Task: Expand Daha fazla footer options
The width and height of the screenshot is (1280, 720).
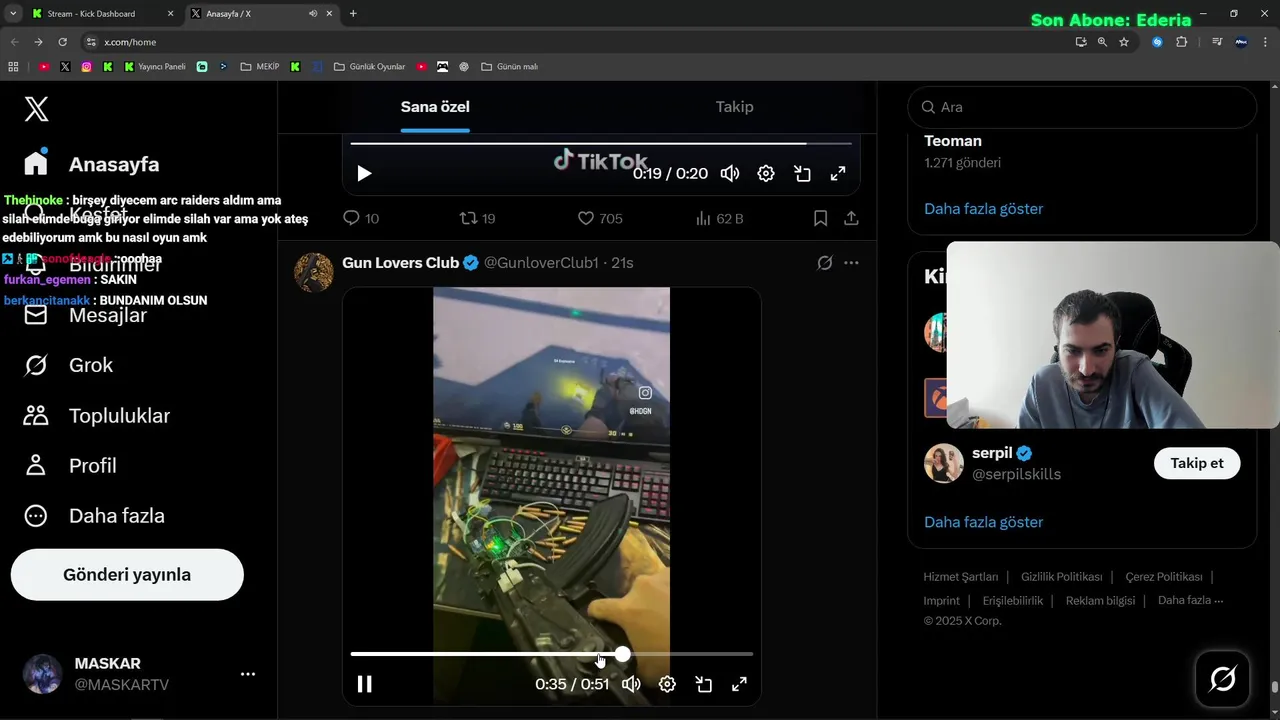Action: pyautogui.click(x=1190, y=601)
